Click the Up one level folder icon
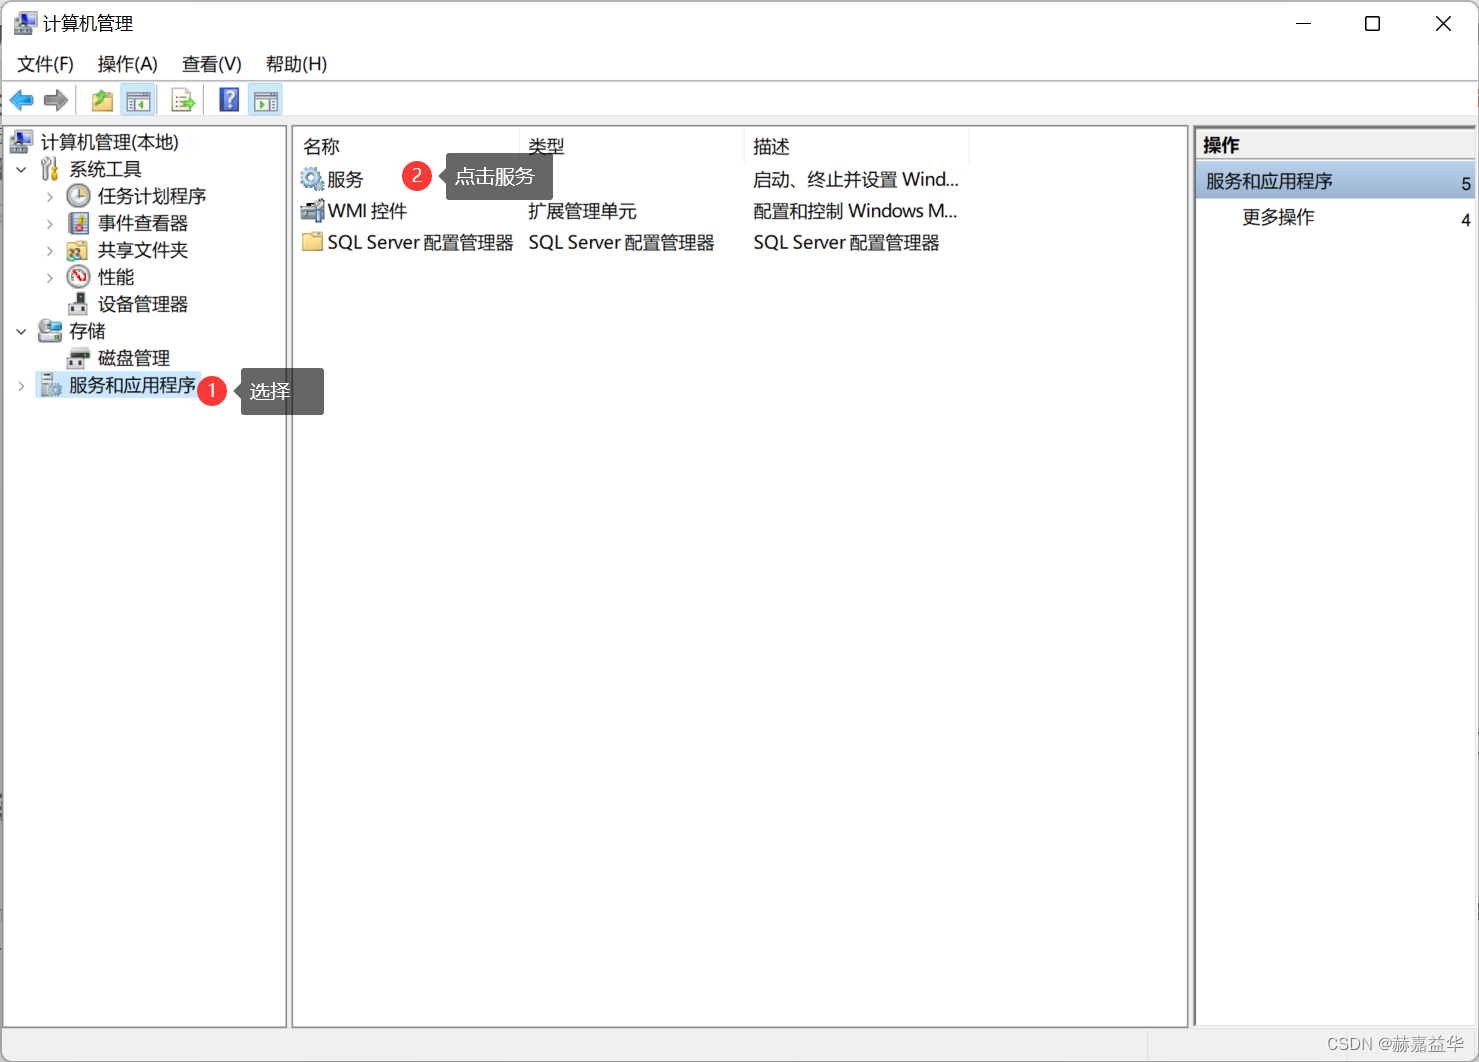The height and width of the screenshot is (1062, 1479). click(102, 100)
